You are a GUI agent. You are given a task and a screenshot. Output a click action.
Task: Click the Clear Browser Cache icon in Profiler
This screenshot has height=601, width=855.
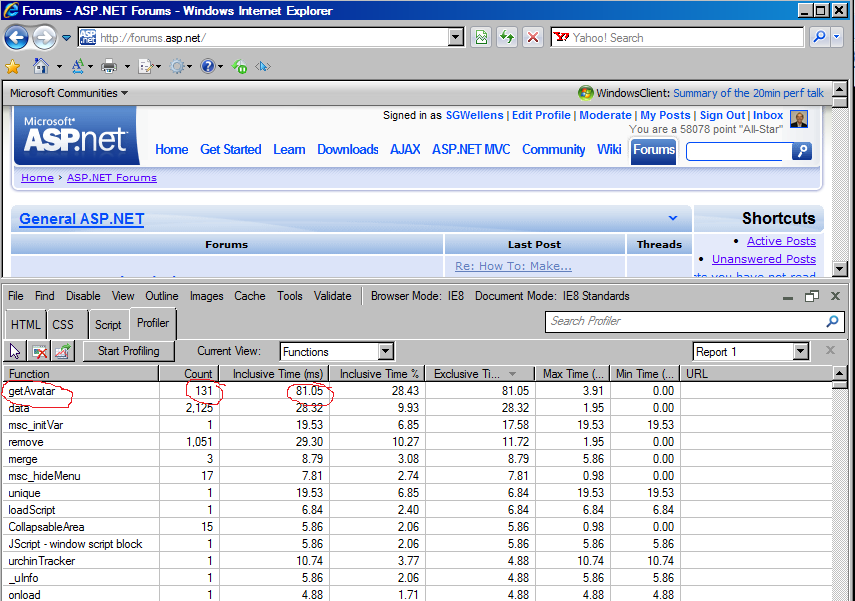pyautogui.click(x=39, y=351)
